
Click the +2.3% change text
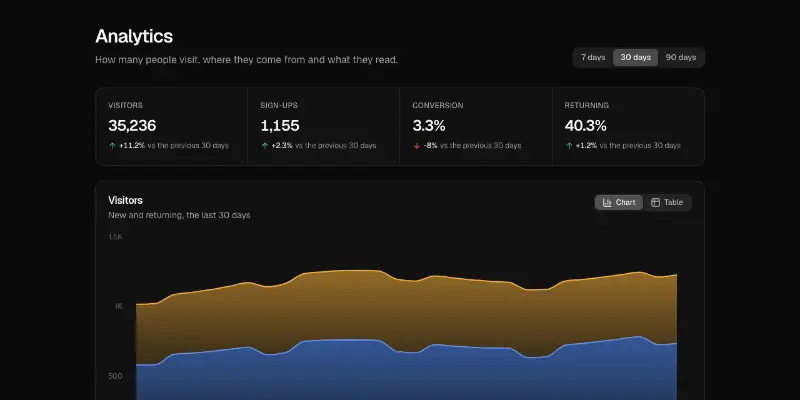coord(282,146)
